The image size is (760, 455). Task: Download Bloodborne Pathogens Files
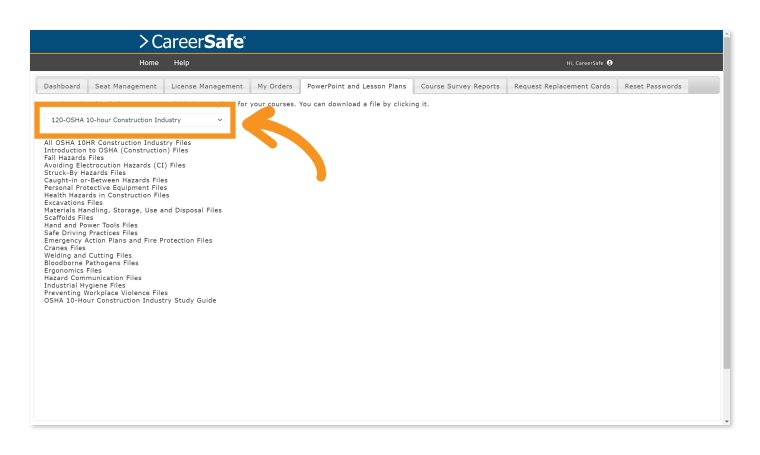pos(91,263)
